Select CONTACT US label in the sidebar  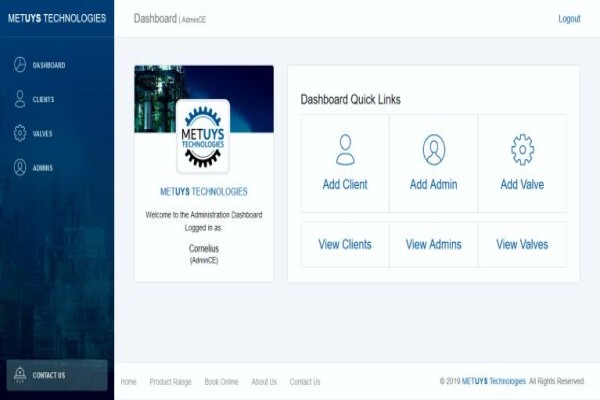point(49,375)
